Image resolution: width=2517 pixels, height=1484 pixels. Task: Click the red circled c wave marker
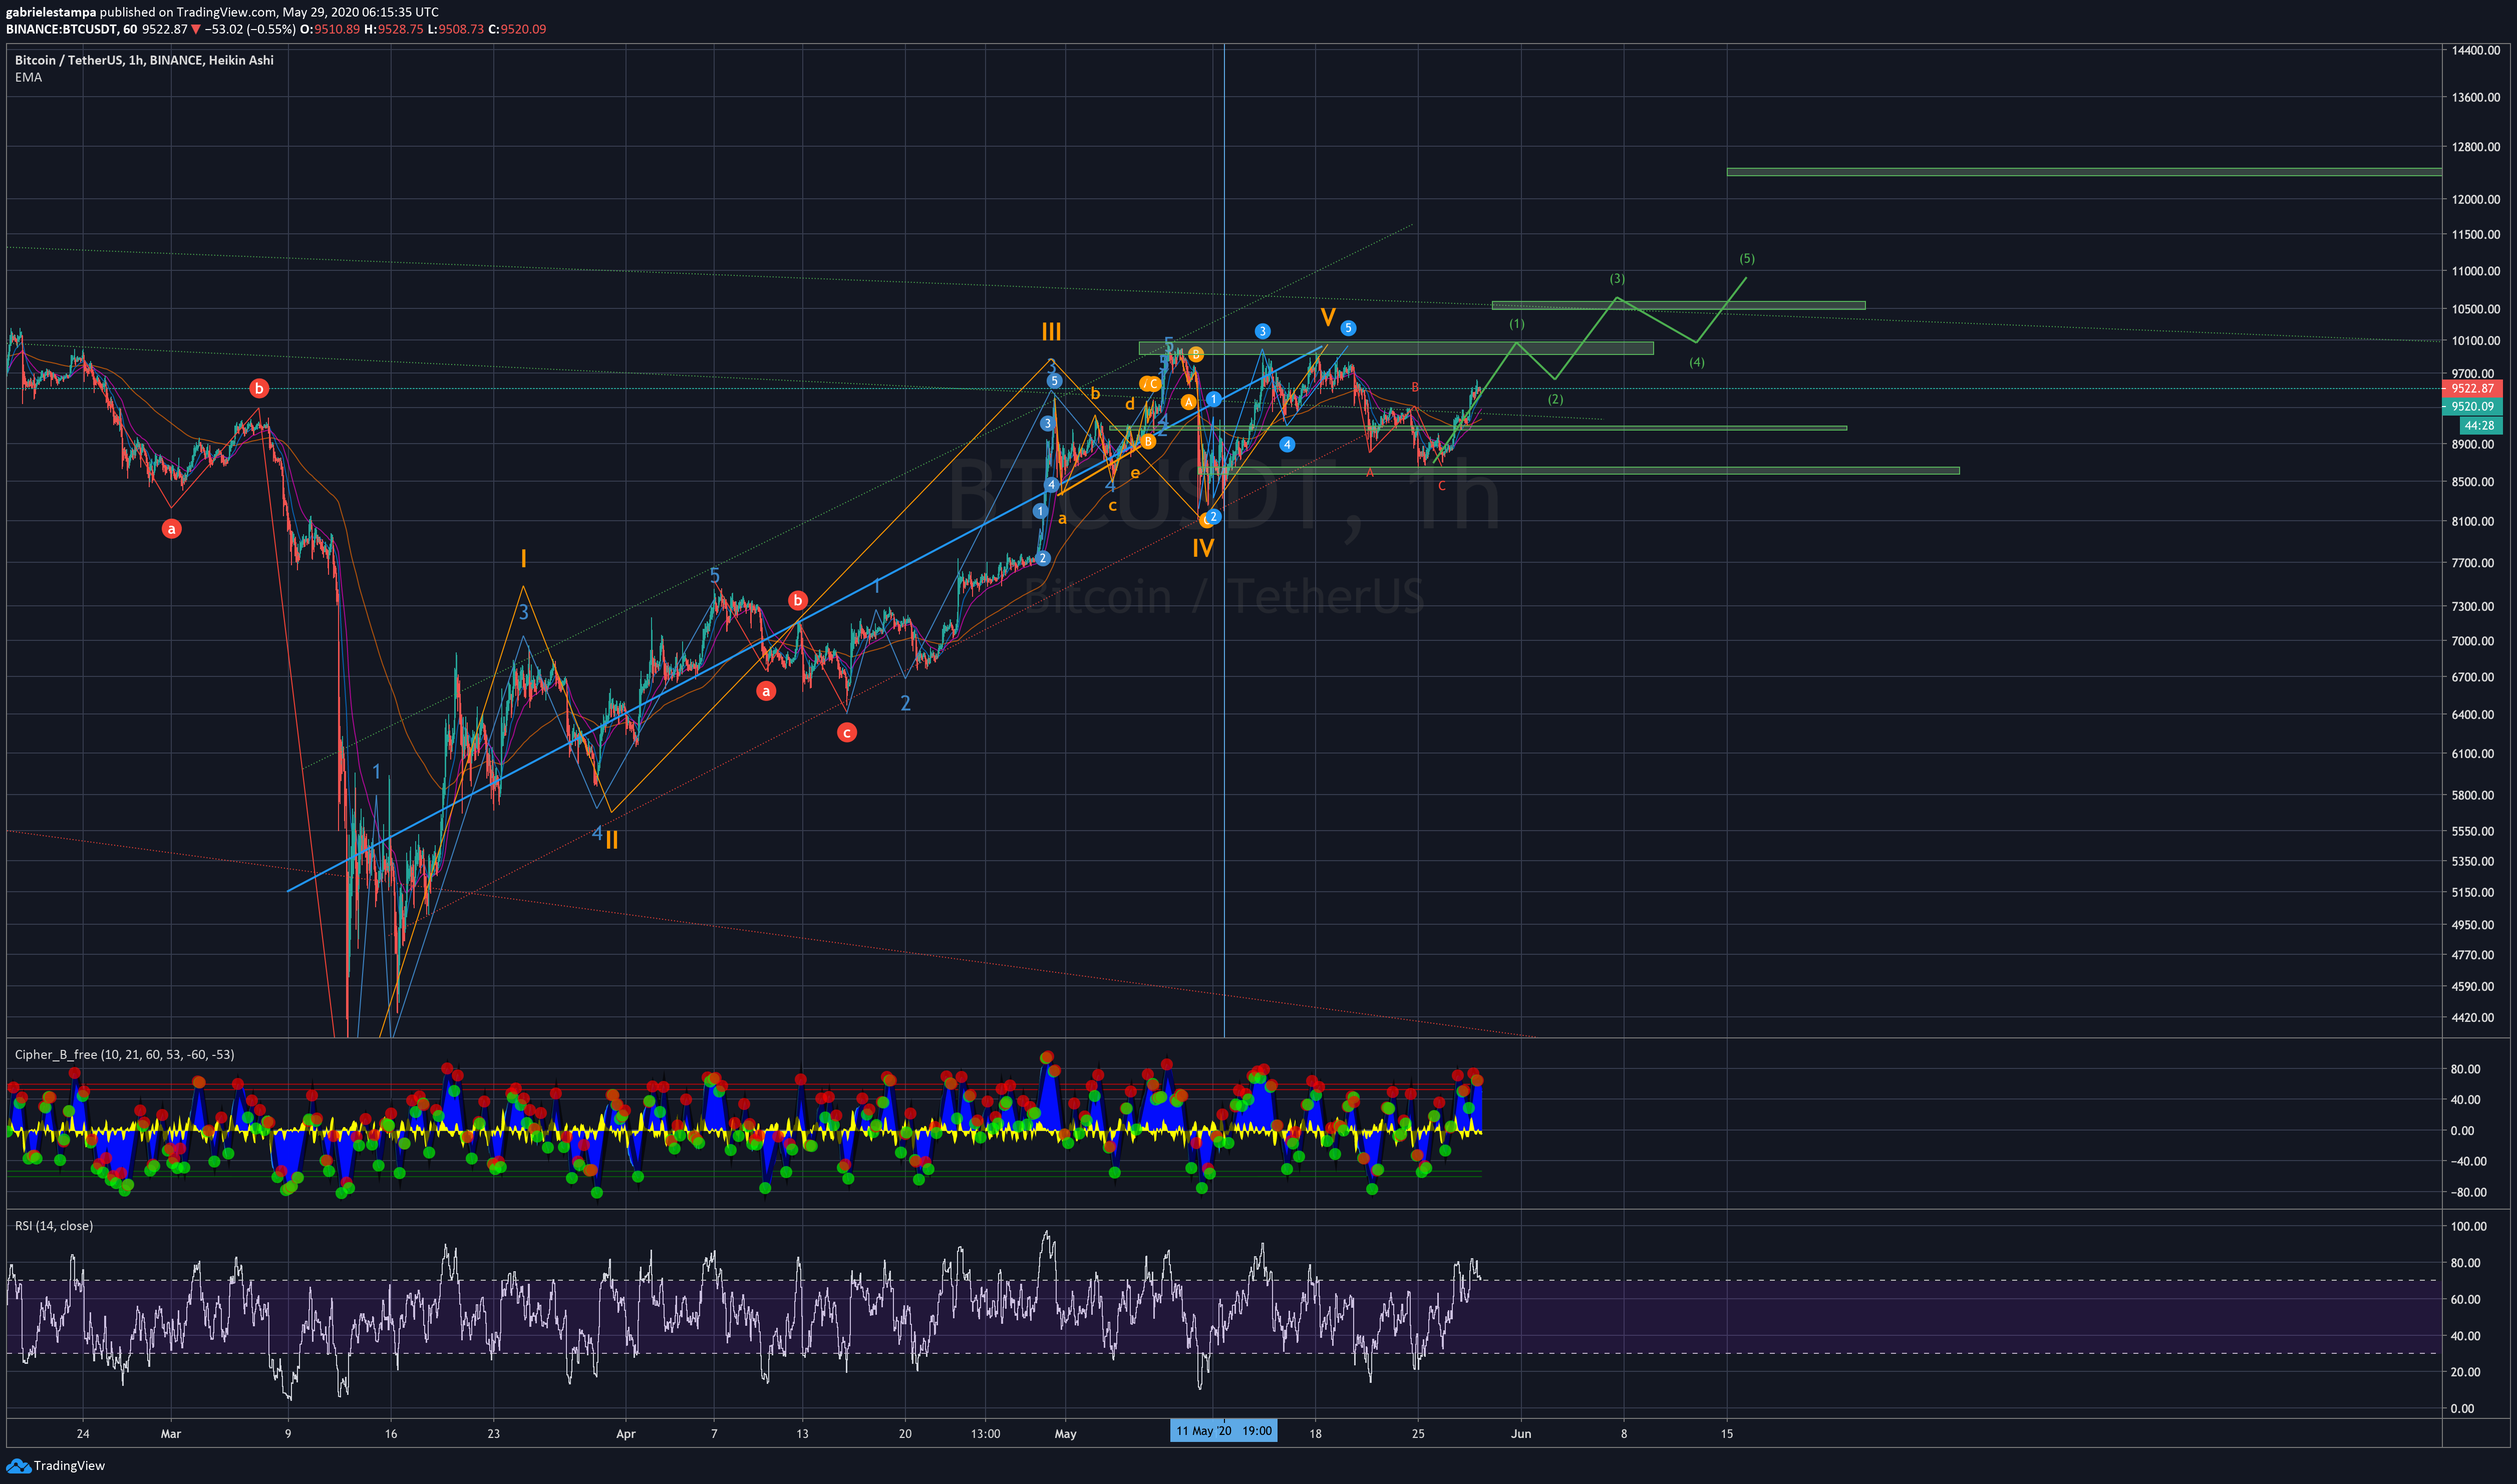847,732
